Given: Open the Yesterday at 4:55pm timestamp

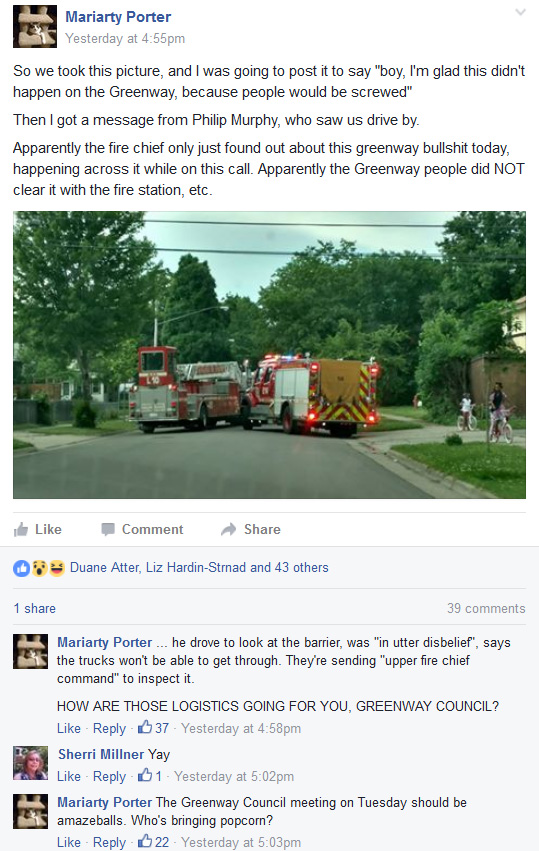Looking at the screenshot, I should [x=125, y=39].
